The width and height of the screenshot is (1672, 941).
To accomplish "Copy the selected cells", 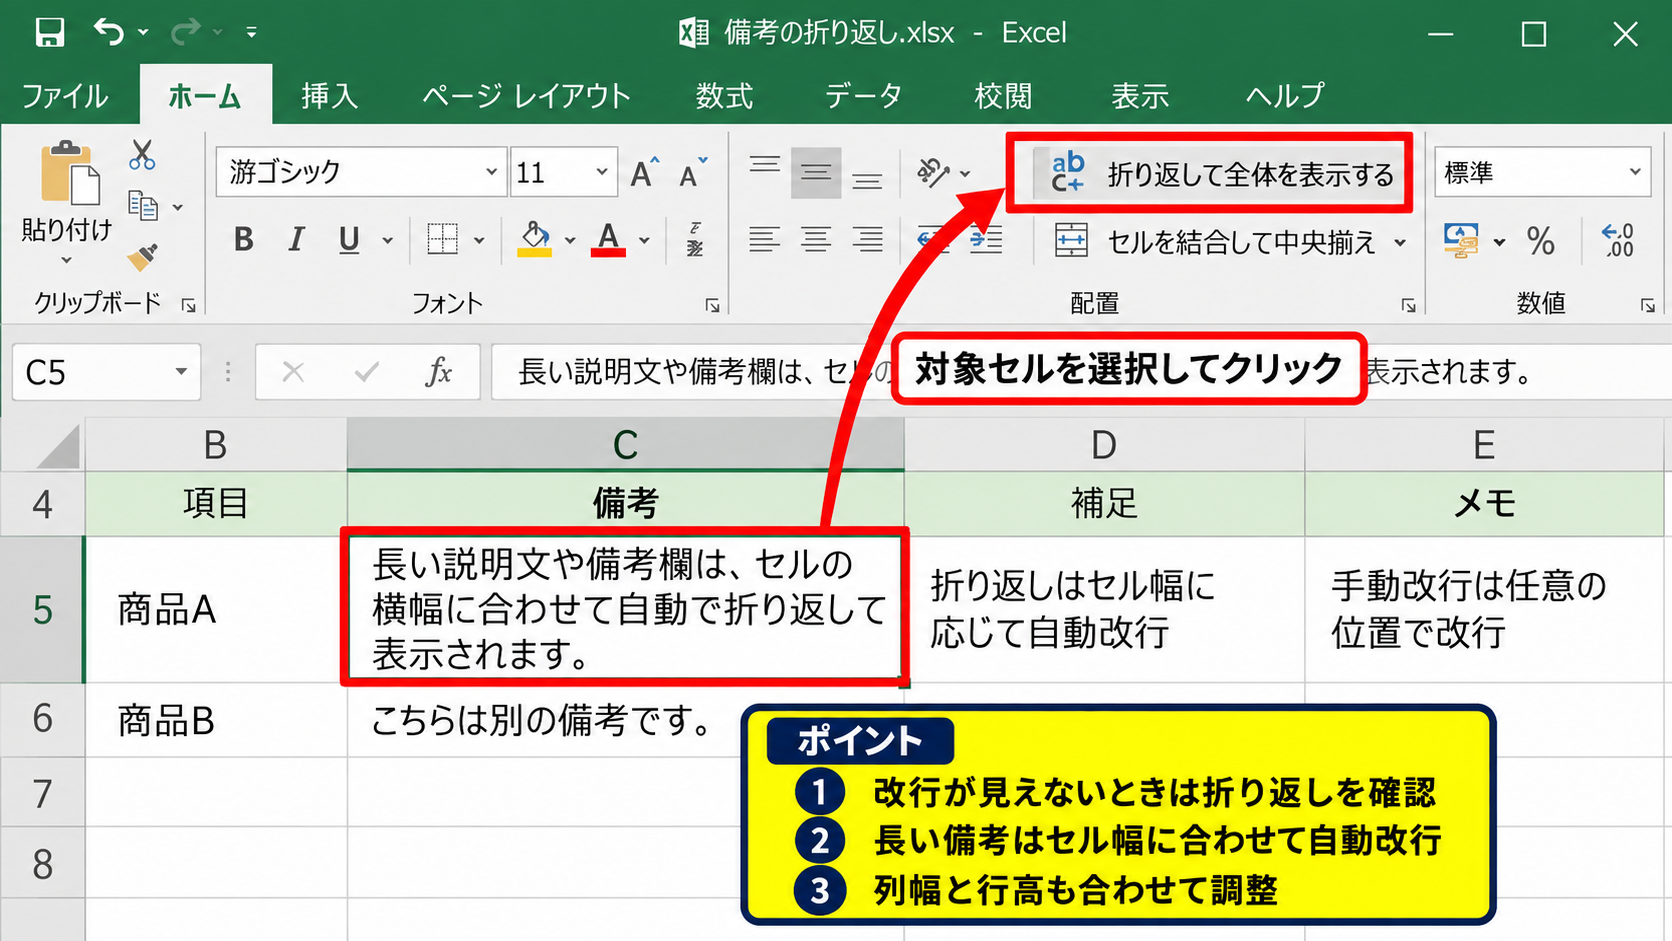I will pos(143,206).
